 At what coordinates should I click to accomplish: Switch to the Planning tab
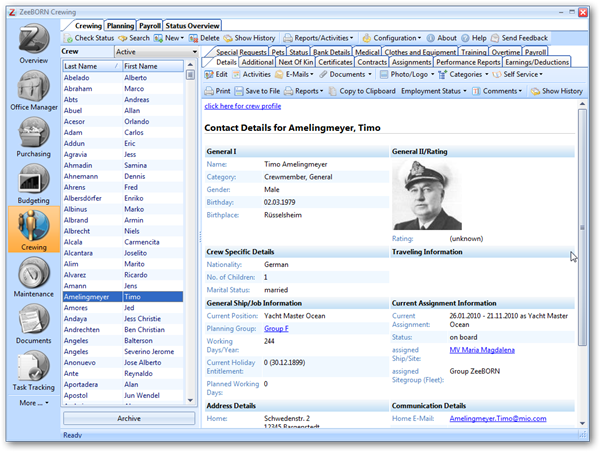(120, 26)
